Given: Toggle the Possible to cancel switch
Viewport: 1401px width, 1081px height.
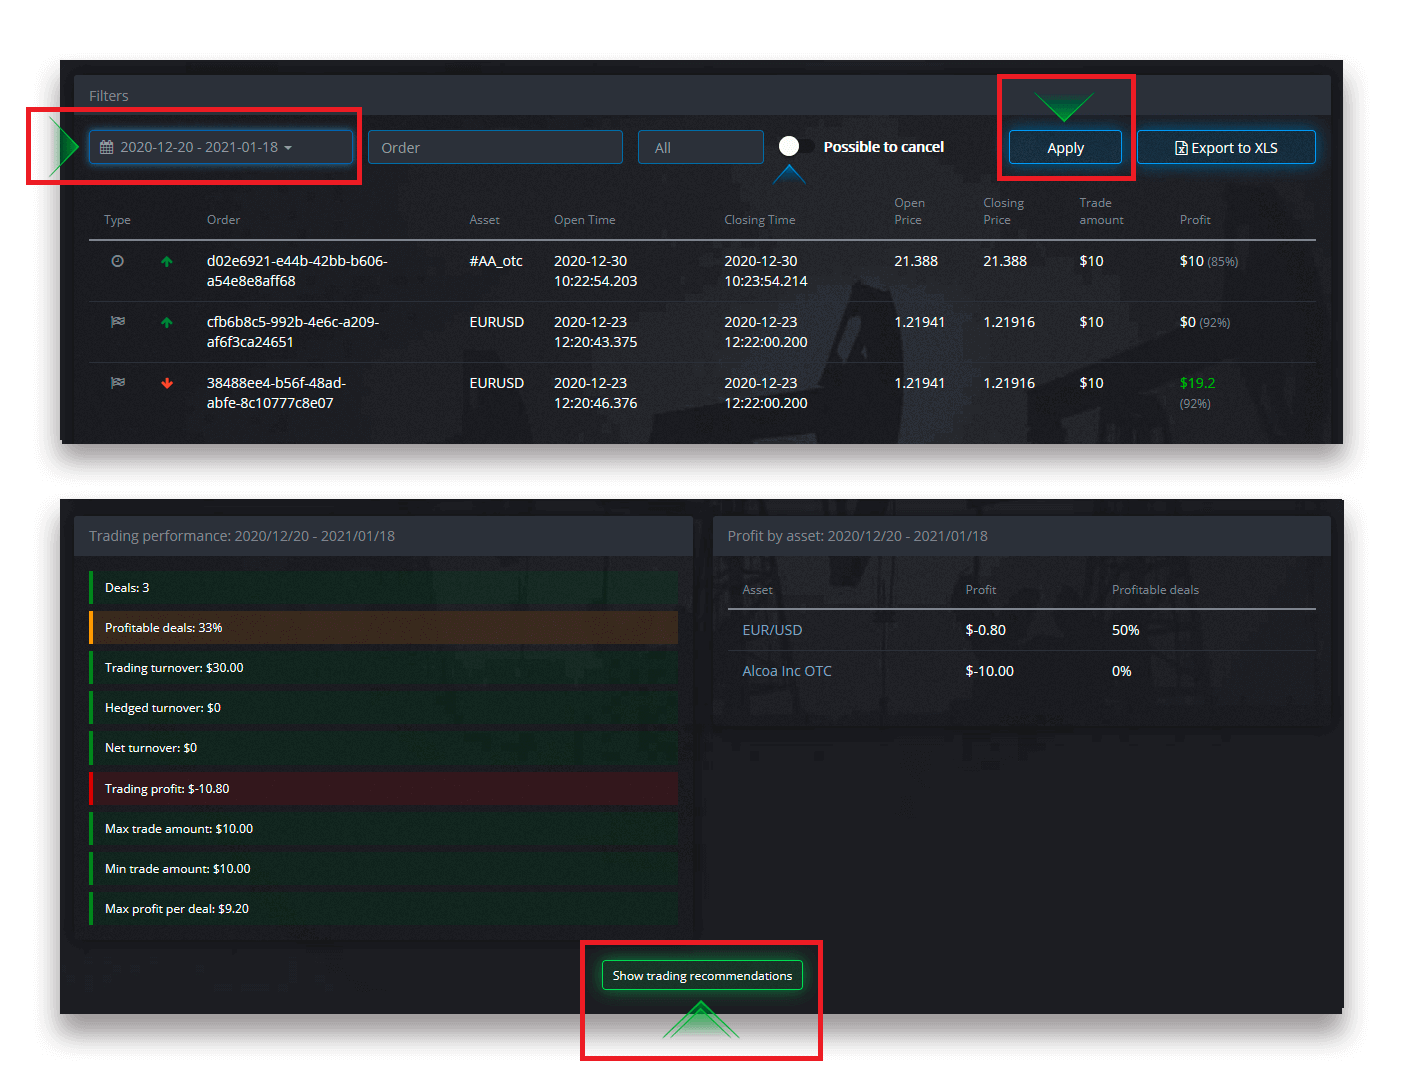Looking at the screenshot, I should pyautogui.click(x=795, y=146).
